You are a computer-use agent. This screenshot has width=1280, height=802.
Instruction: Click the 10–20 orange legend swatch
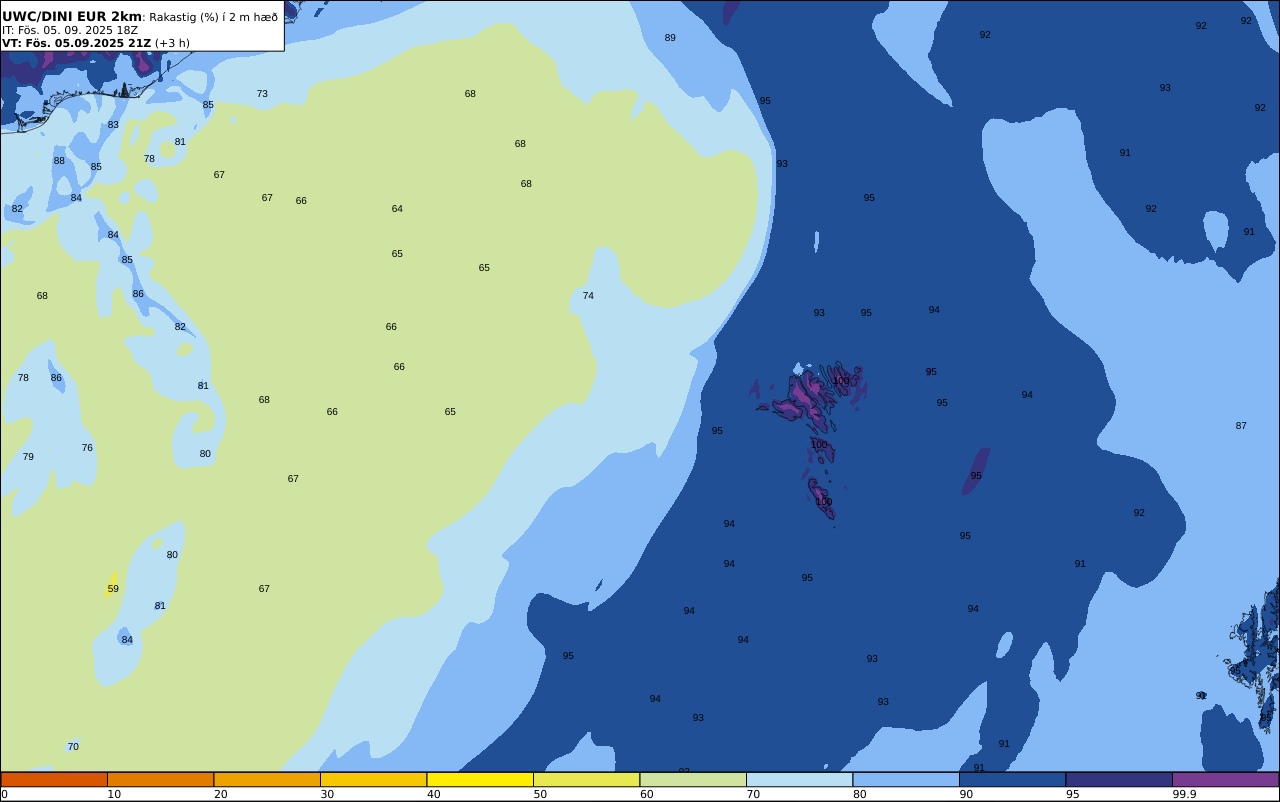(160, 779)
